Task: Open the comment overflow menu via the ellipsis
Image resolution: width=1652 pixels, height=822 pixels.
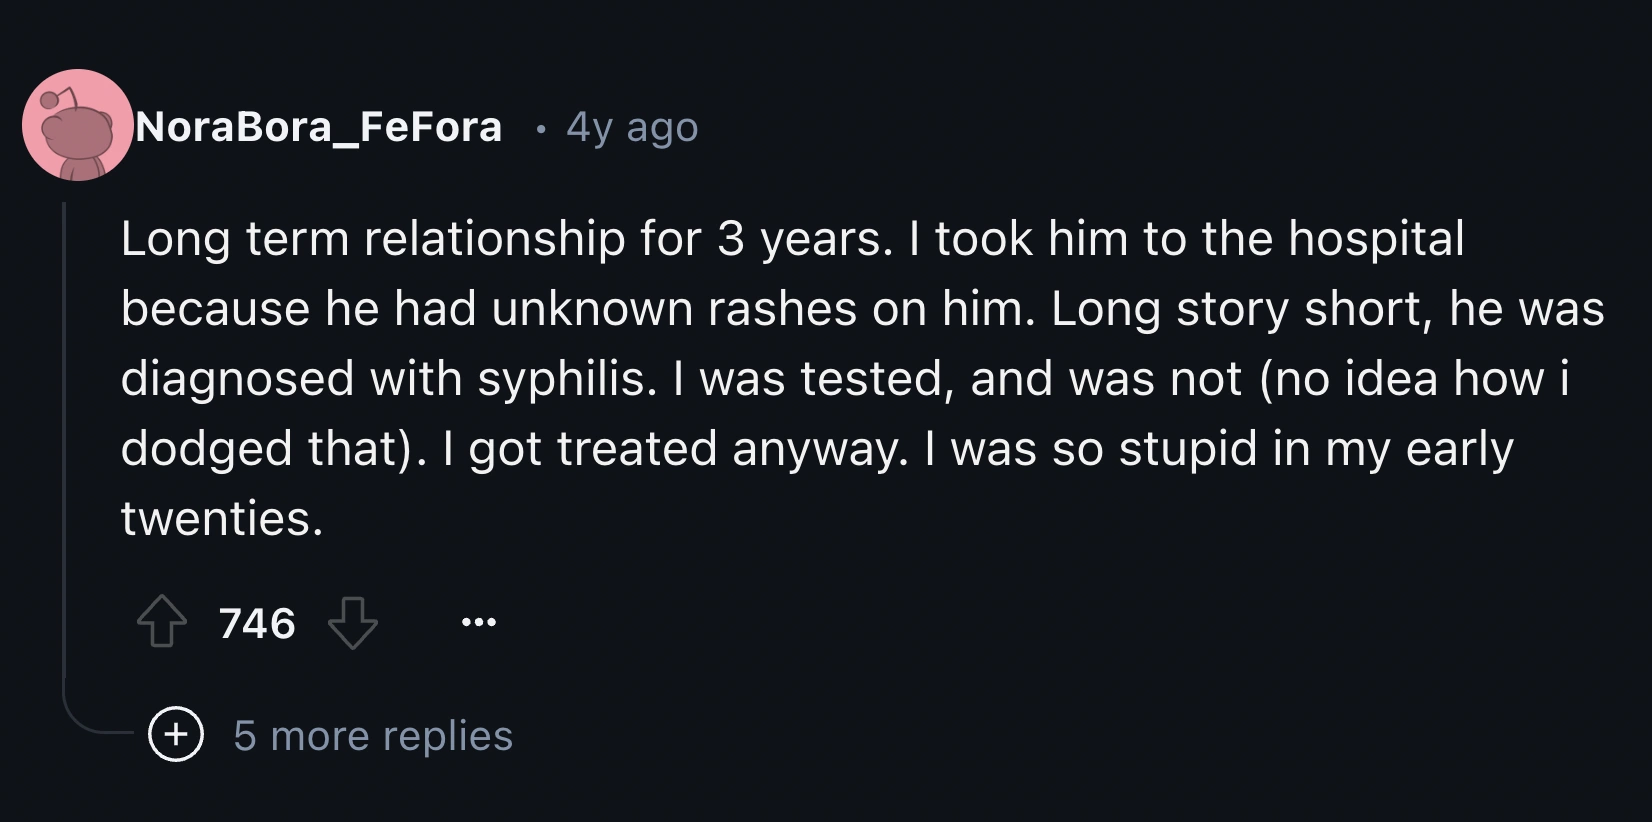Action: pyautogui.click(x=477, y=622)
